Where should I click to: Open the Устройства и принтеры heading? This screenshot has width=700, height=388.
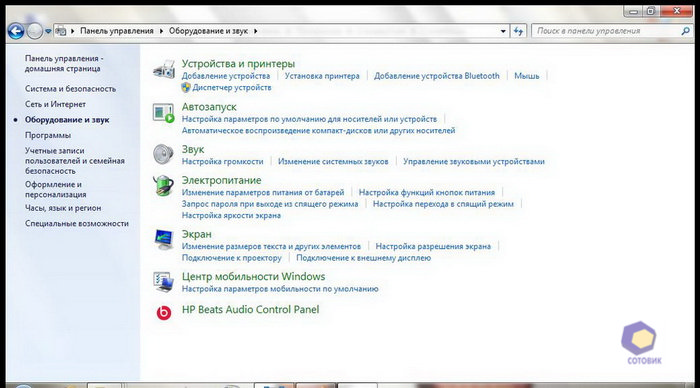pyautogui.click(x=238, y=63)
